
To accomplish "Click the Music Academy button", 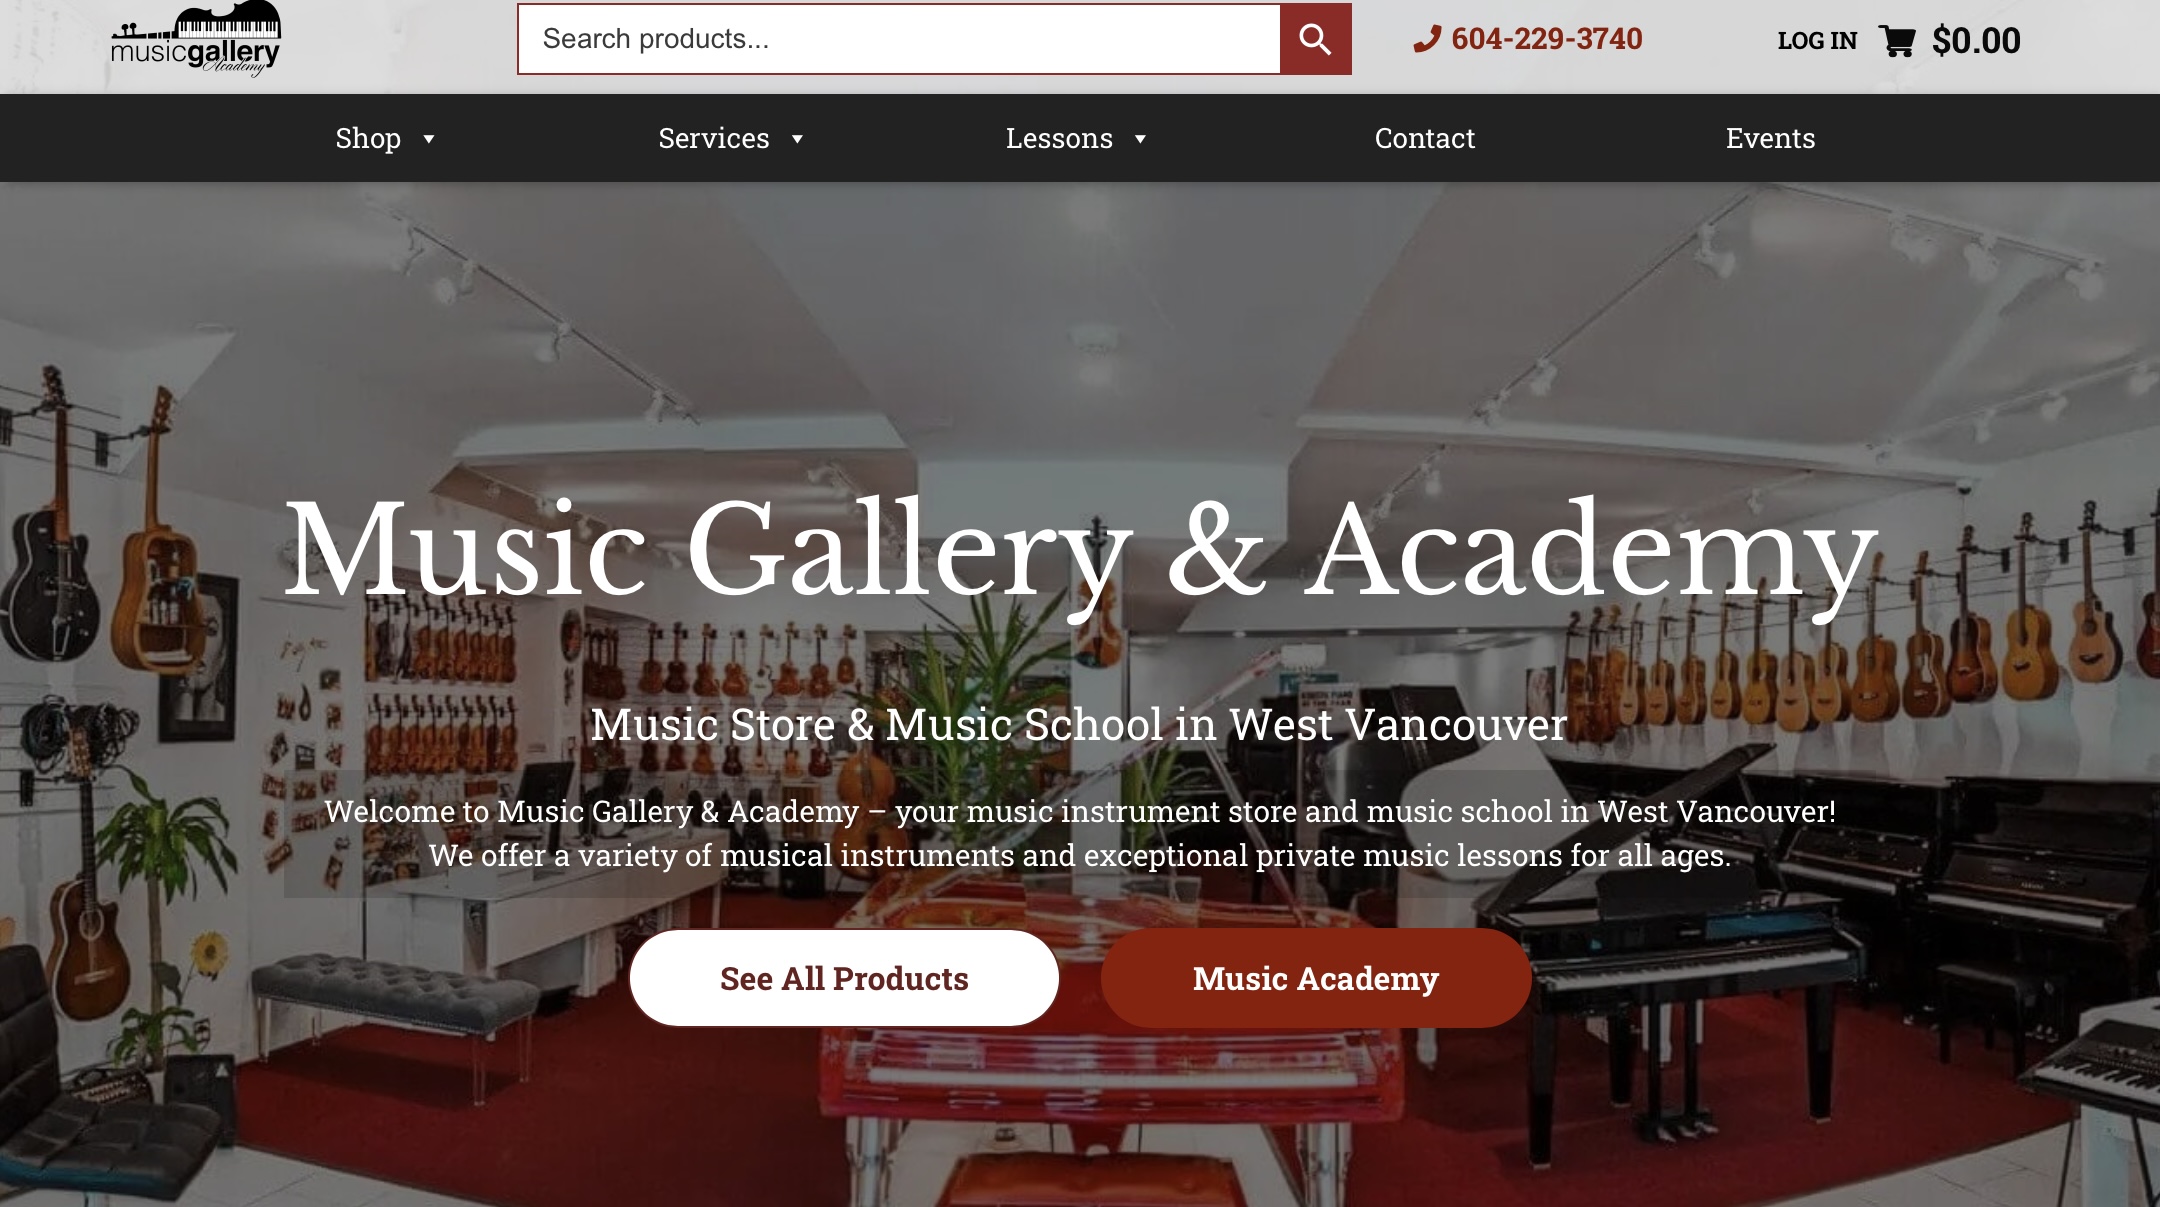I will (1316, 978).
